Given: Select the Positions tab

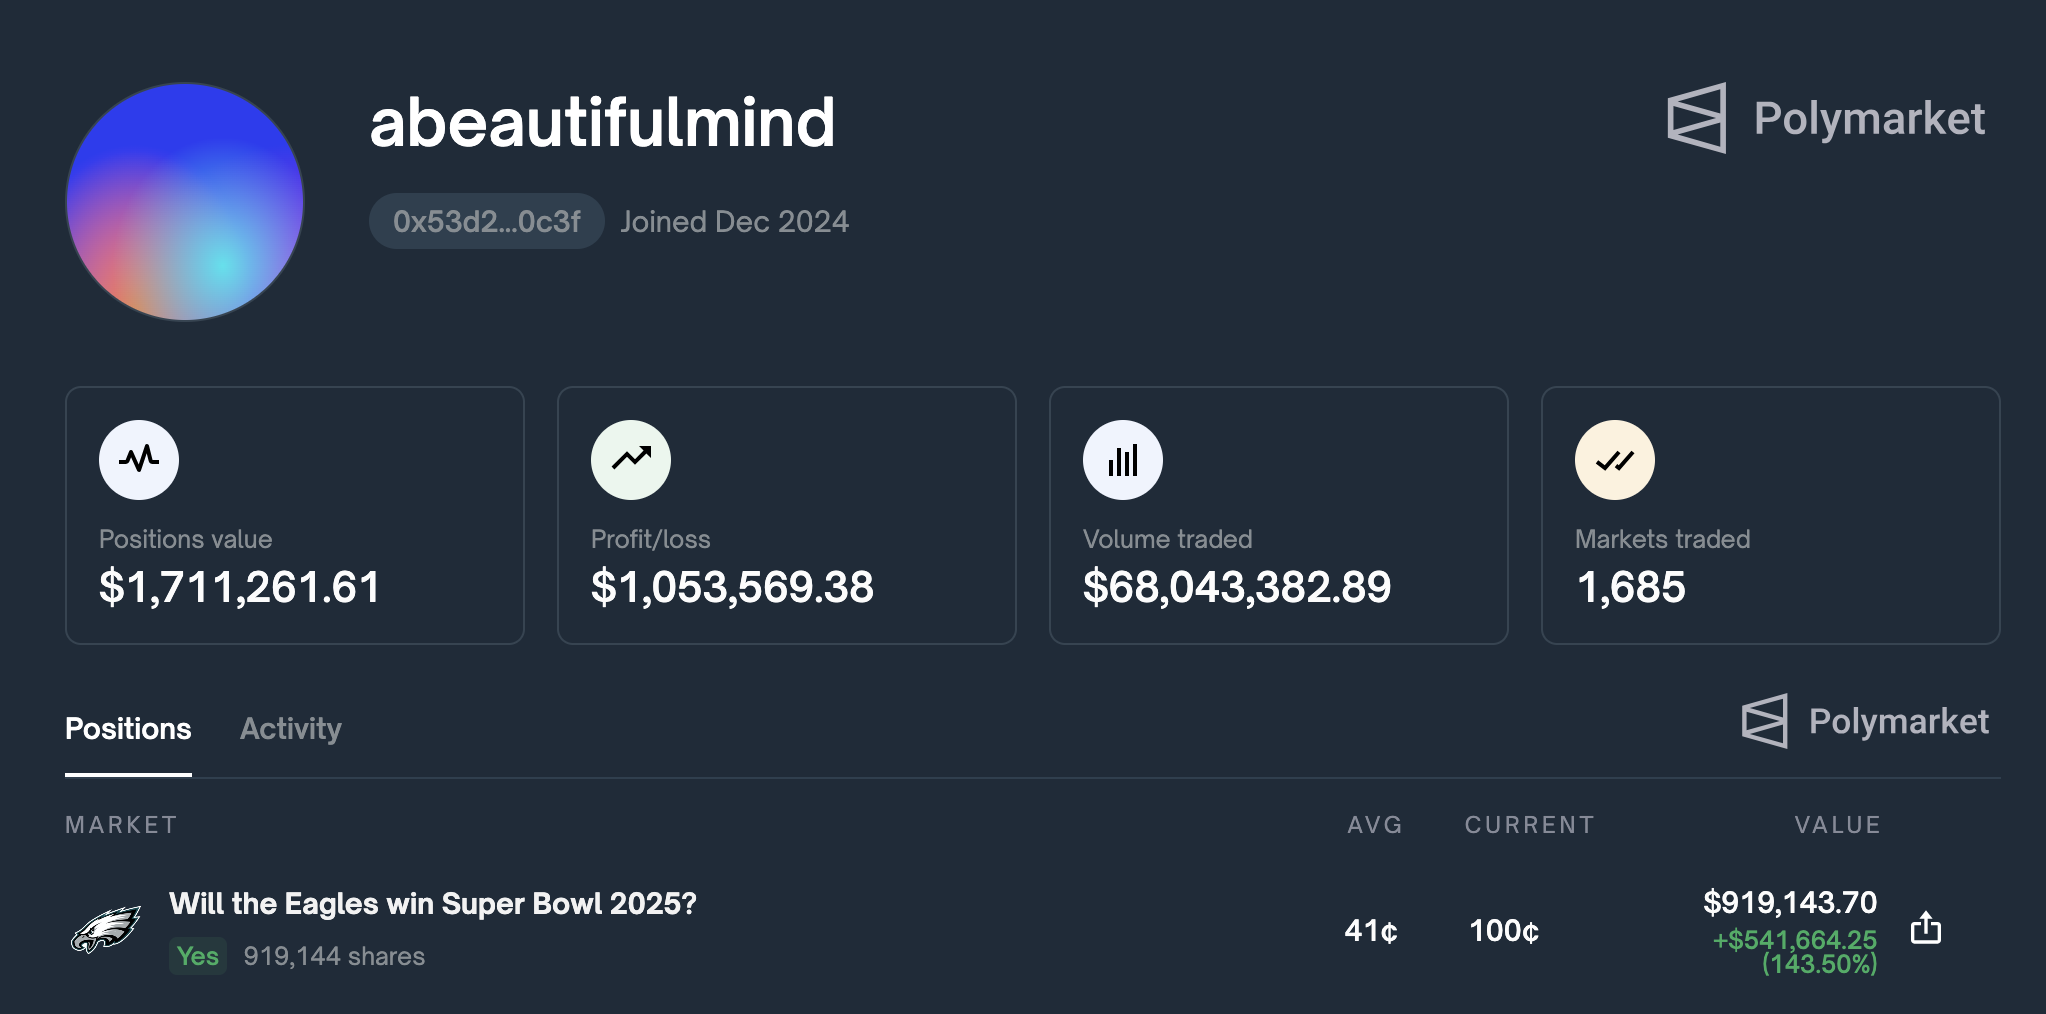Looking at the screenshot, I should 128,729.
